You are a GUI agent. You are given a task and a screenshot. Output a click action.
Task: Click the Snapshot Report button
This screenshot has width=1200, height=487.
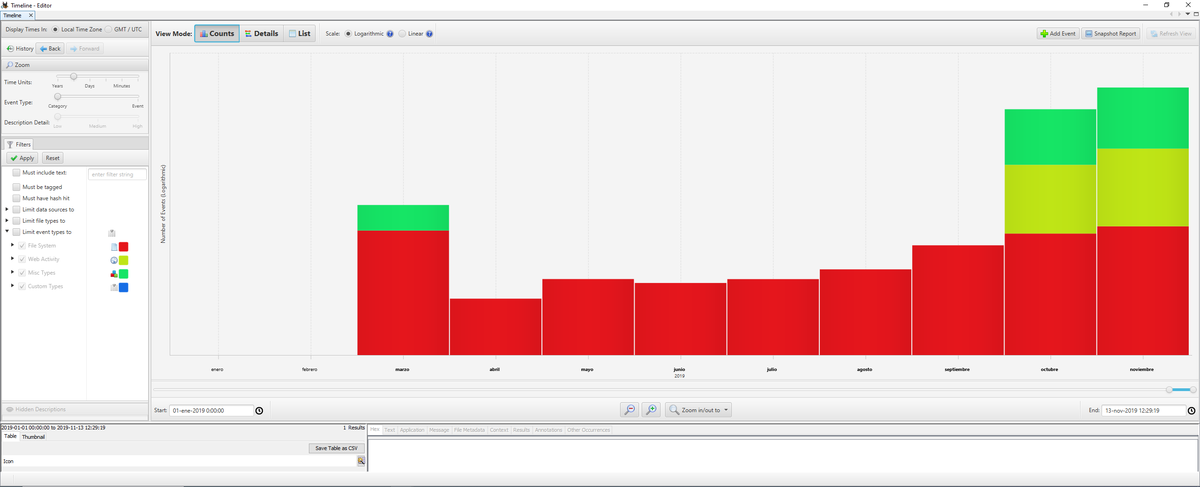pos(1111,34)
